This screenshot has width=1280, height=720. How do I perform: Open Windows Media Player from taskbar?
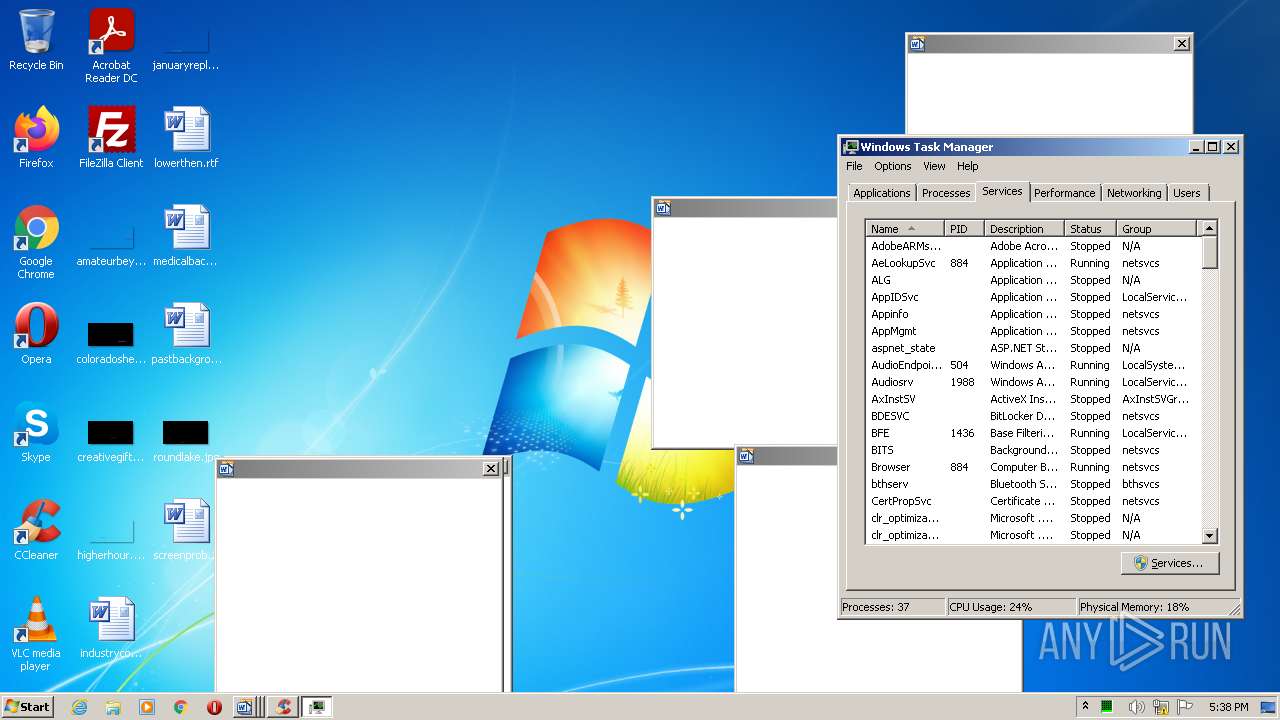point(147,707)
